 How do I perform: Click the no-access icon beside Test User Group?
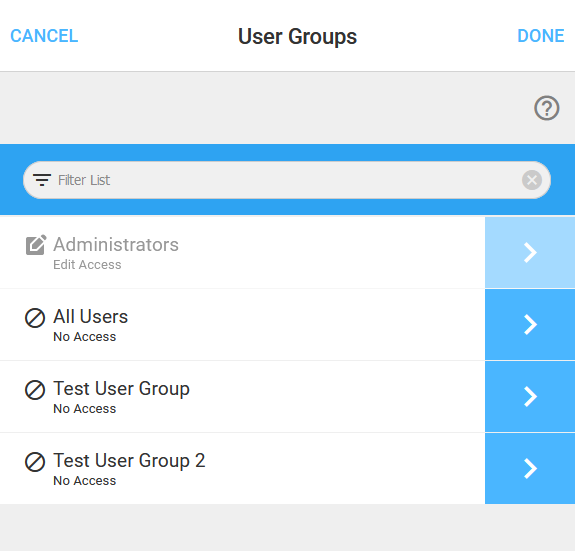click(35, 389)
